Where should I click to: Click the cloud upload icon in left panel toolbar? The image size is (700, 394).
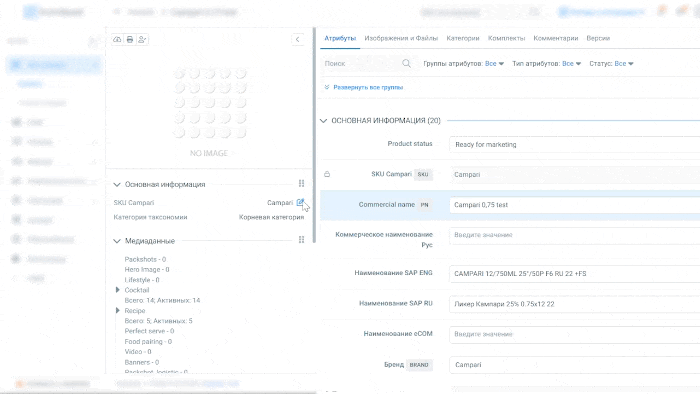pyautogui.click(x=117, y=39)
